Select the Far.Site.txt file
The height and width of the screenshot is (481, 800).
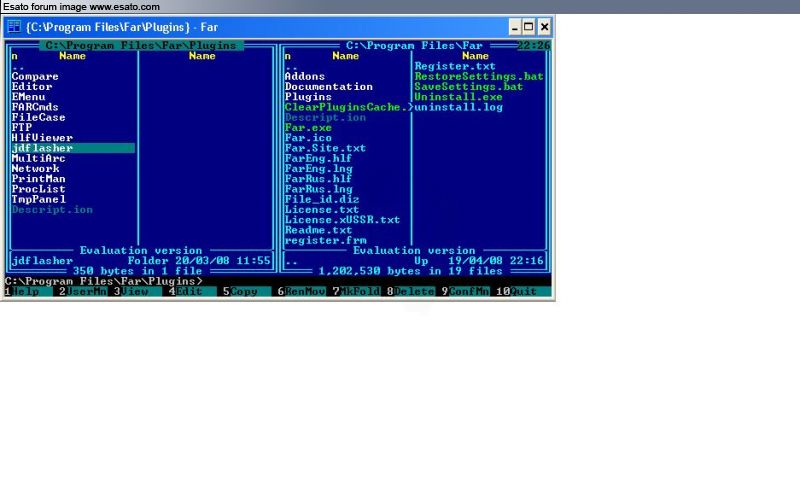[x=326, y=148]
